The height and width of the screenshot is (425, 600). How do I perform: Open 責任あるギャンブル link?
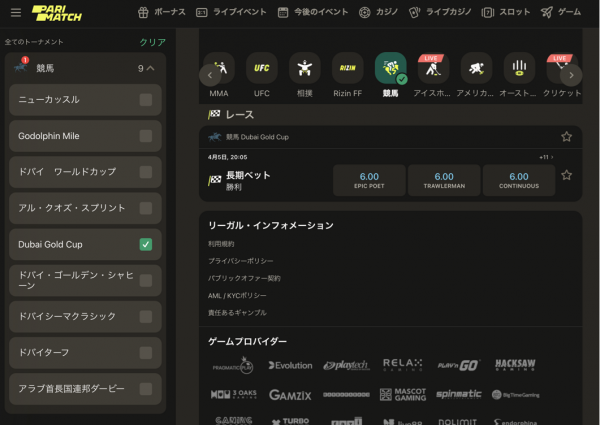click(237, 313)
